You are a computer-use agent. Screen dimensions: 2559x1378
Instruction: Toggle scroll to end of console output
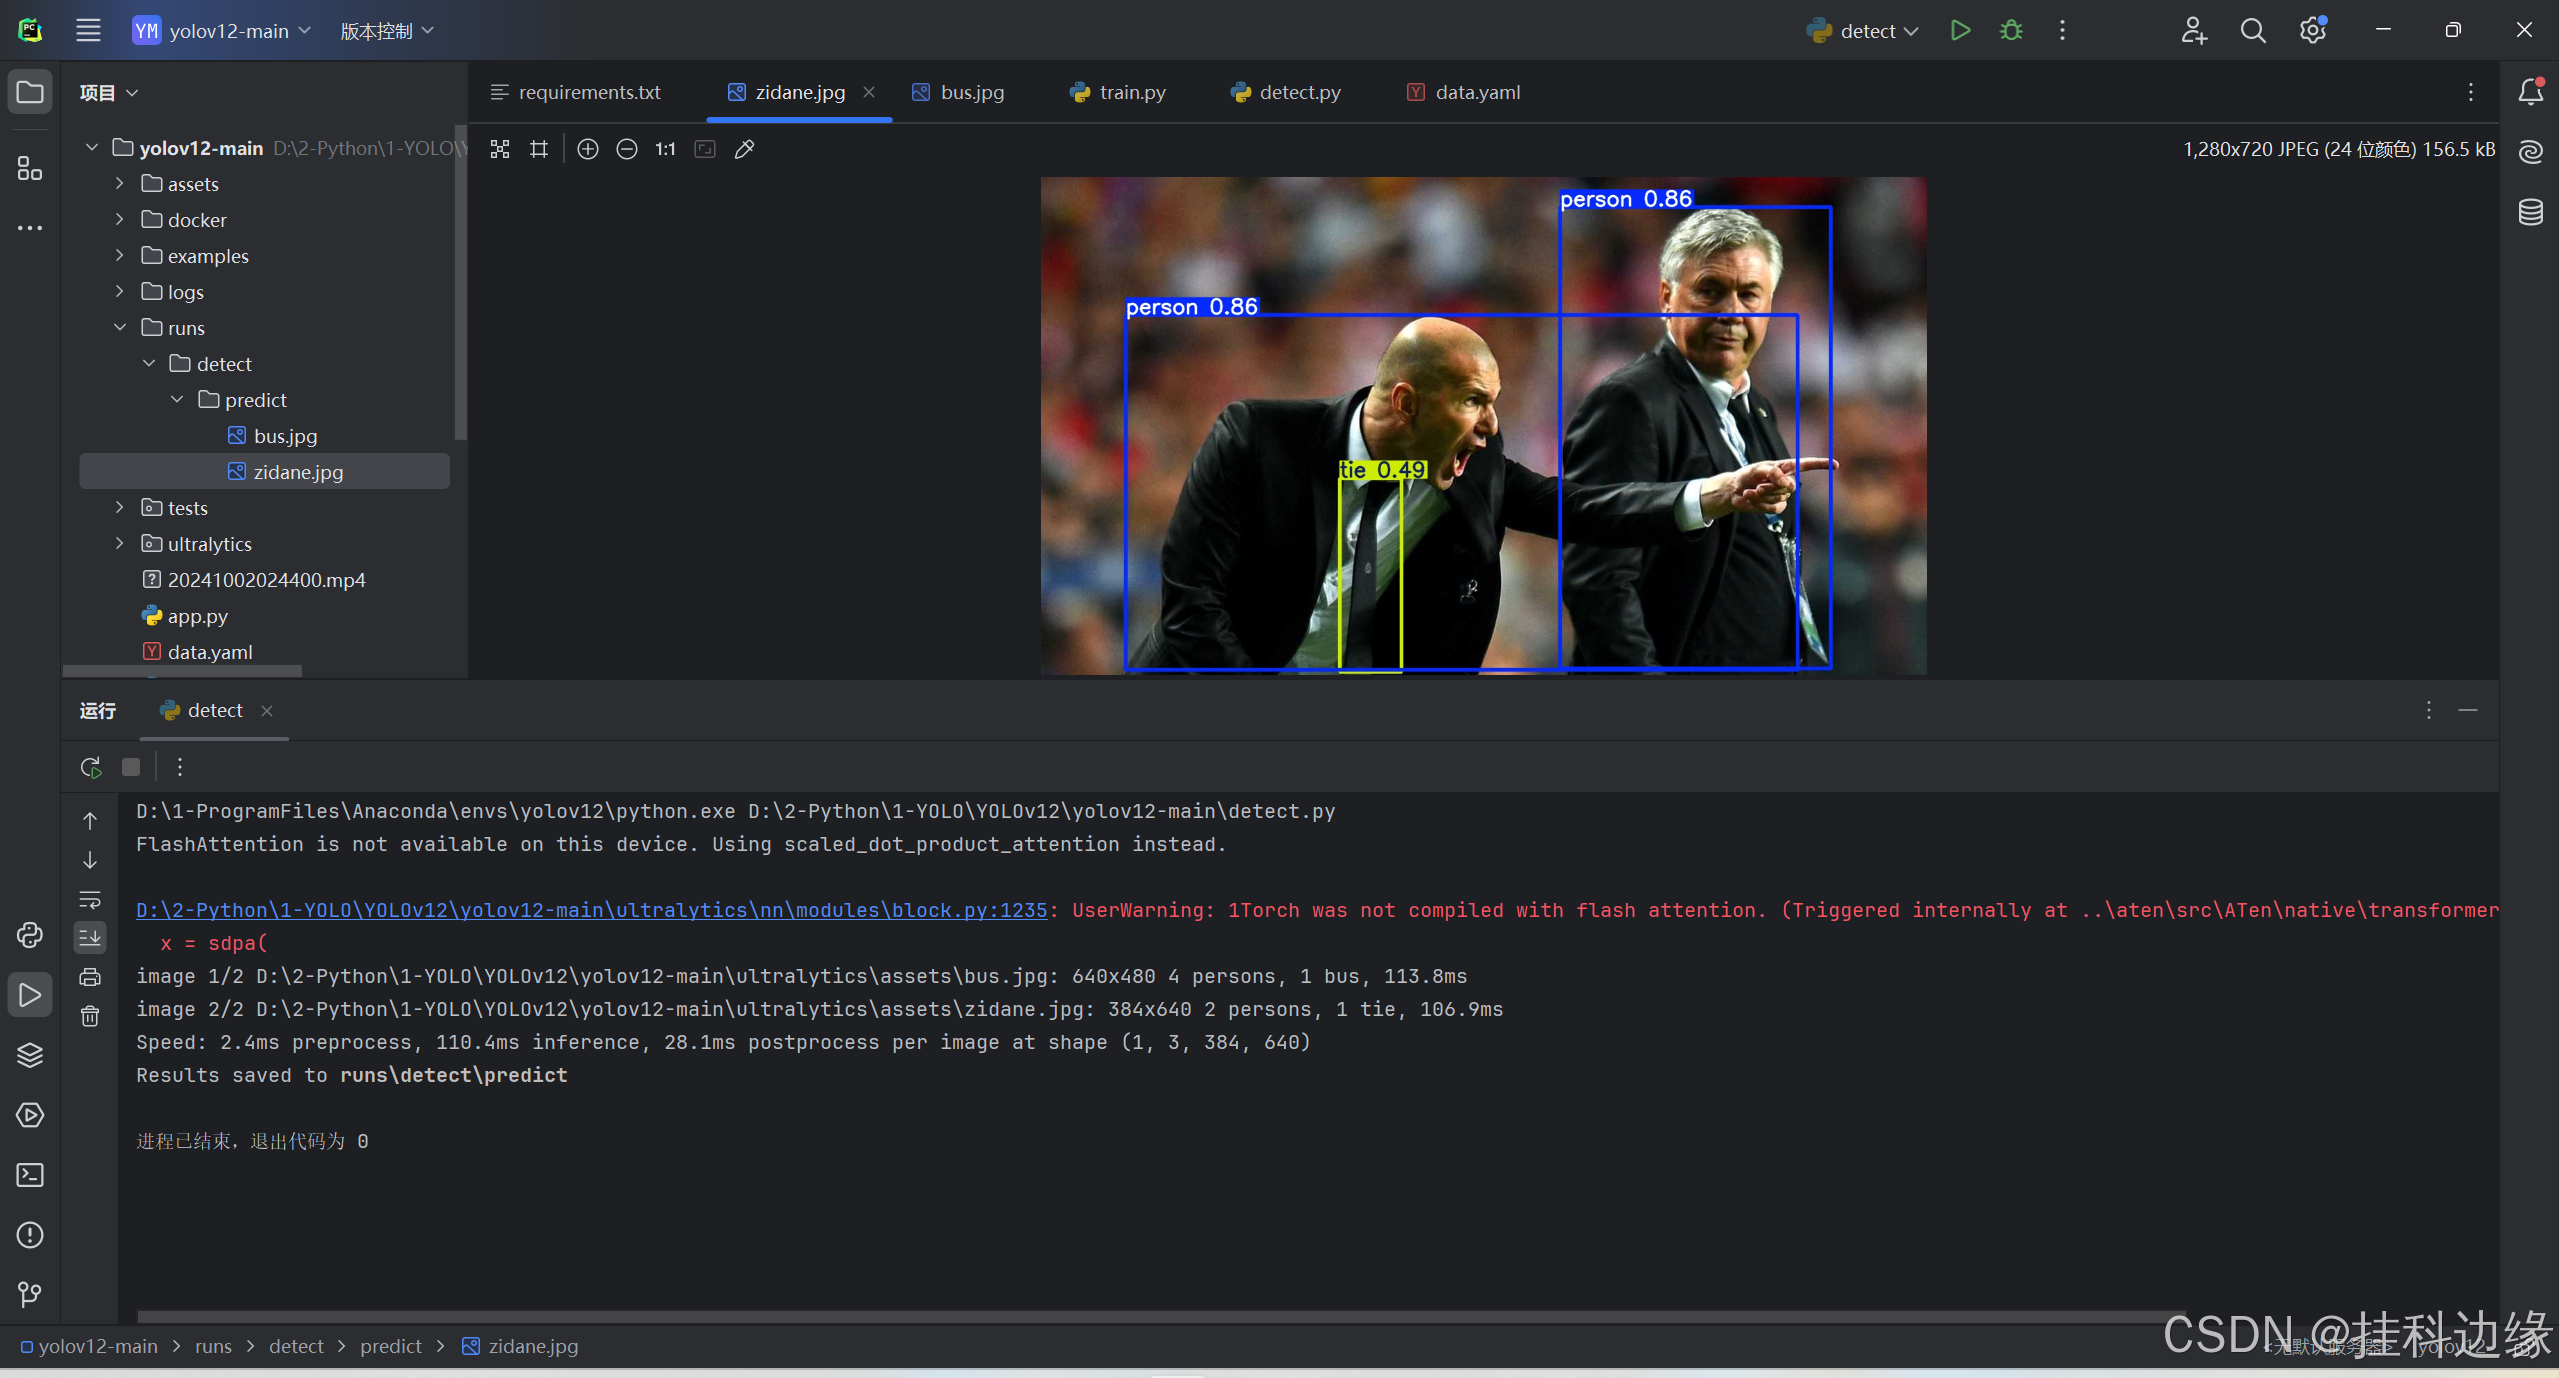pos(90,938)
